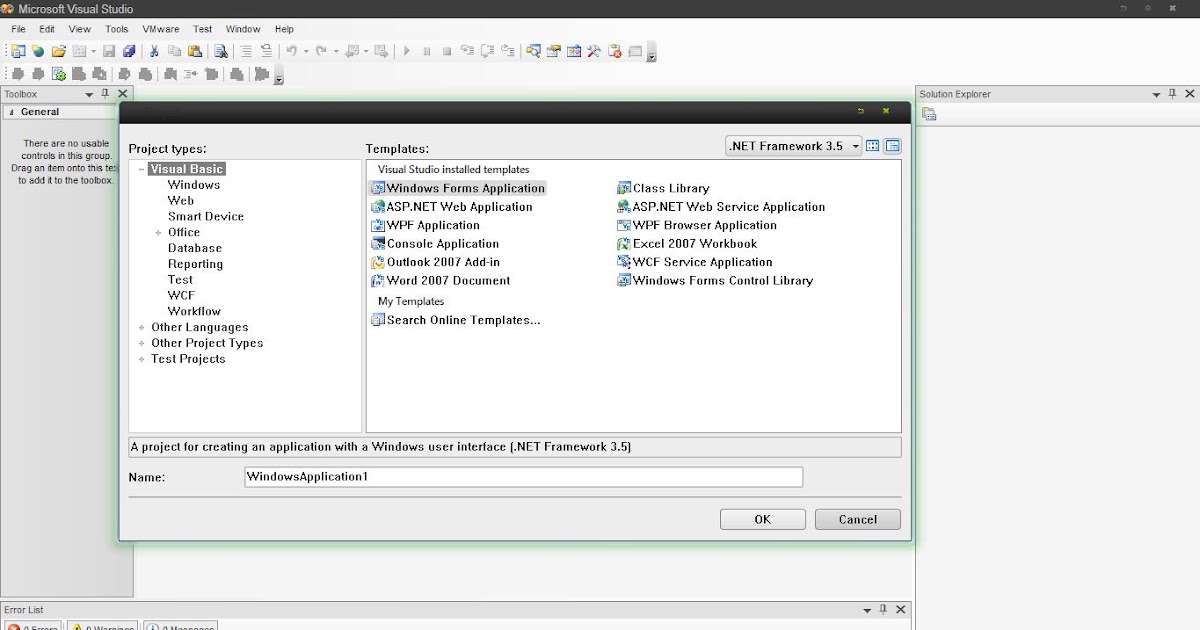Expand the Test Projects node
1200x630 pixels.
pos(142,360)
